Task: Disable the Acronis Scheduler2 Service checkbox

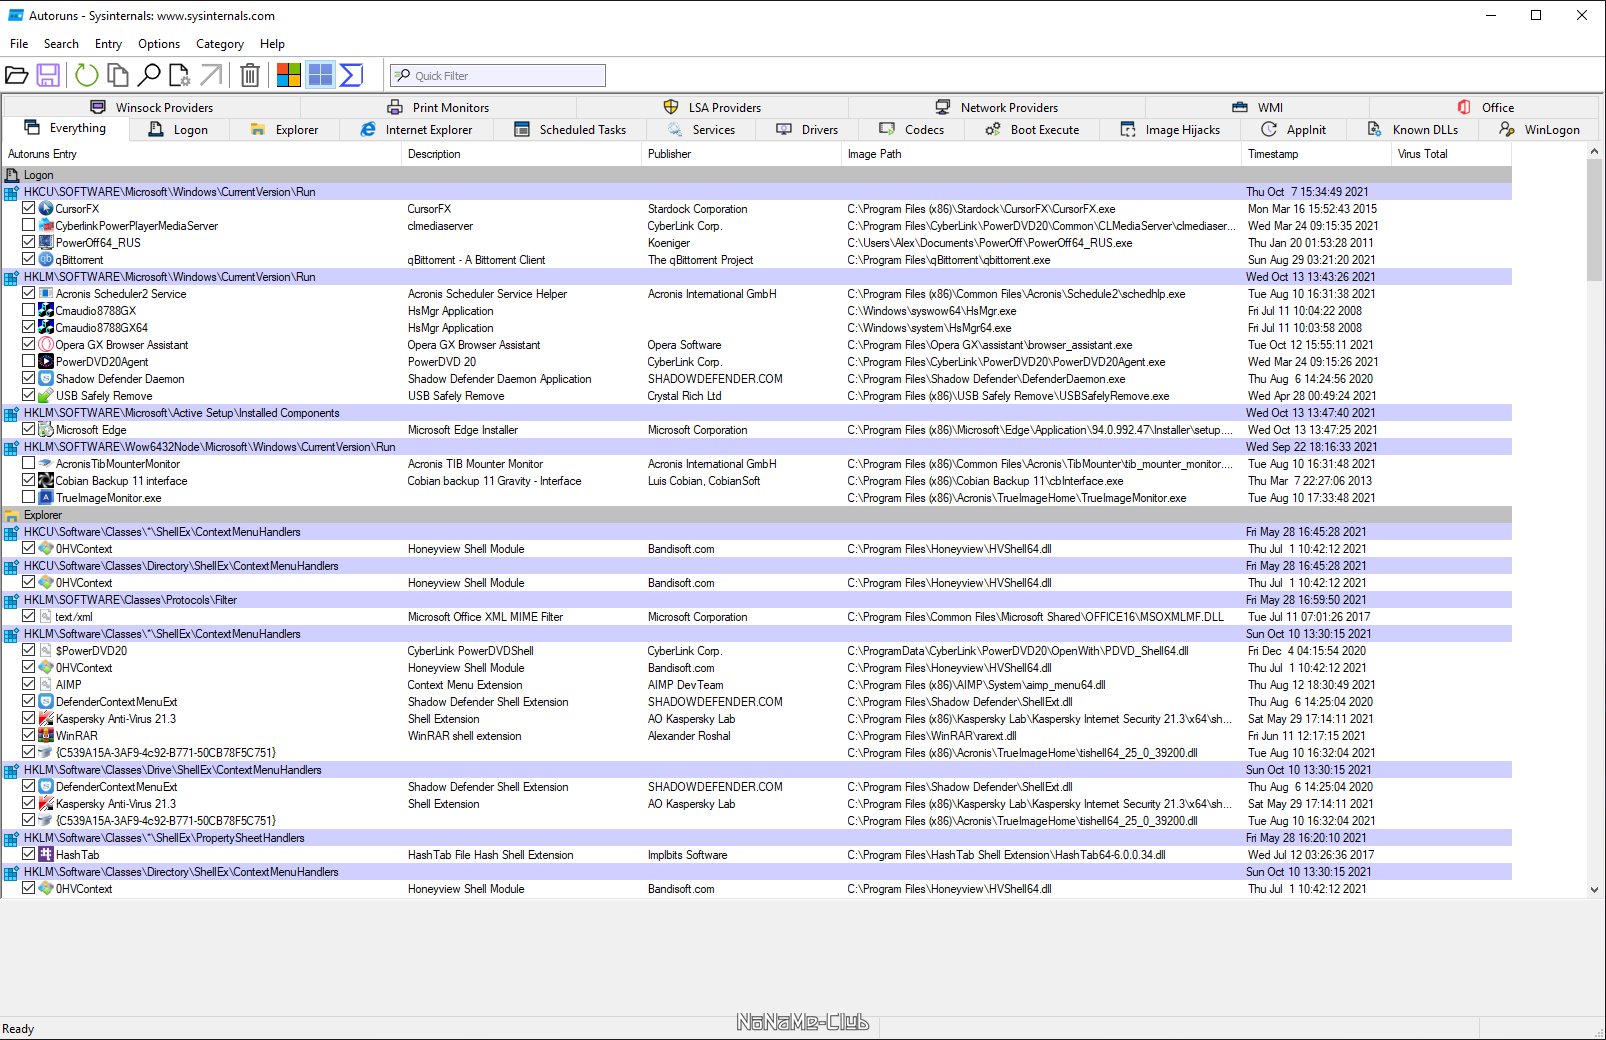Action: coord(29,294)
